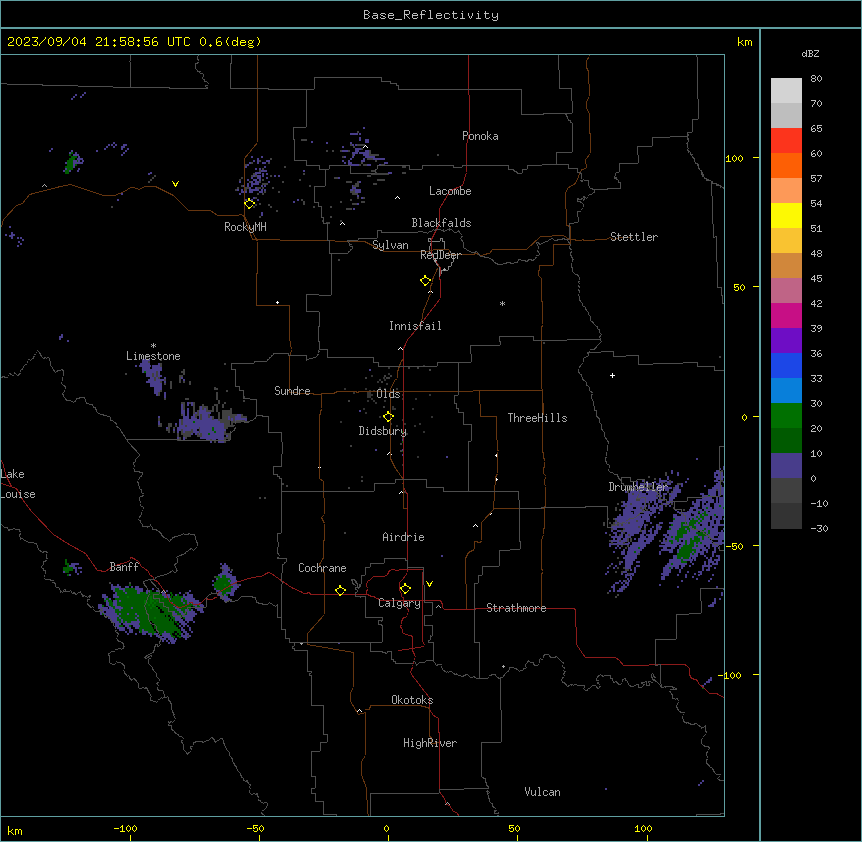Click the Stettler city label

click(x=634, y=237)
